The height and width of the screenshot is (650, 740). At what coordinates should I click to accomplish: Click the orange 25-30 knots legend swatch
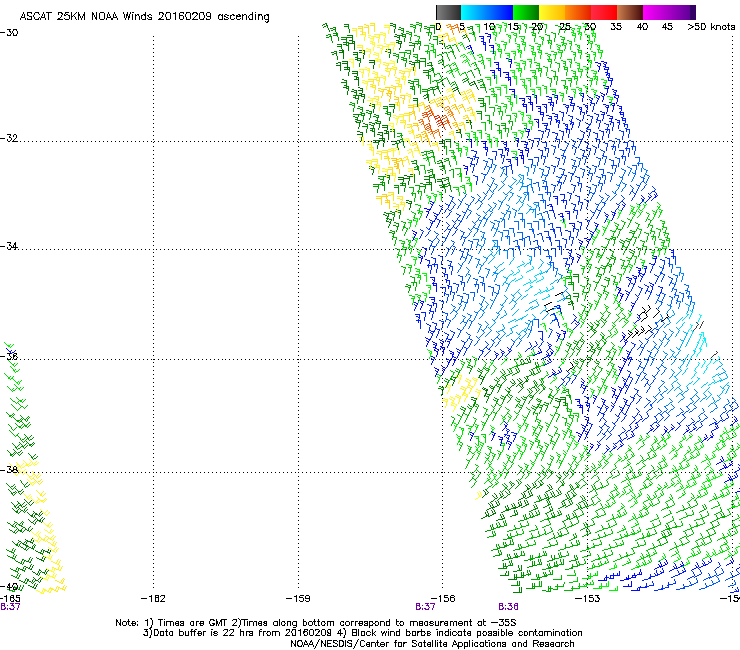[x=578, y=12]
